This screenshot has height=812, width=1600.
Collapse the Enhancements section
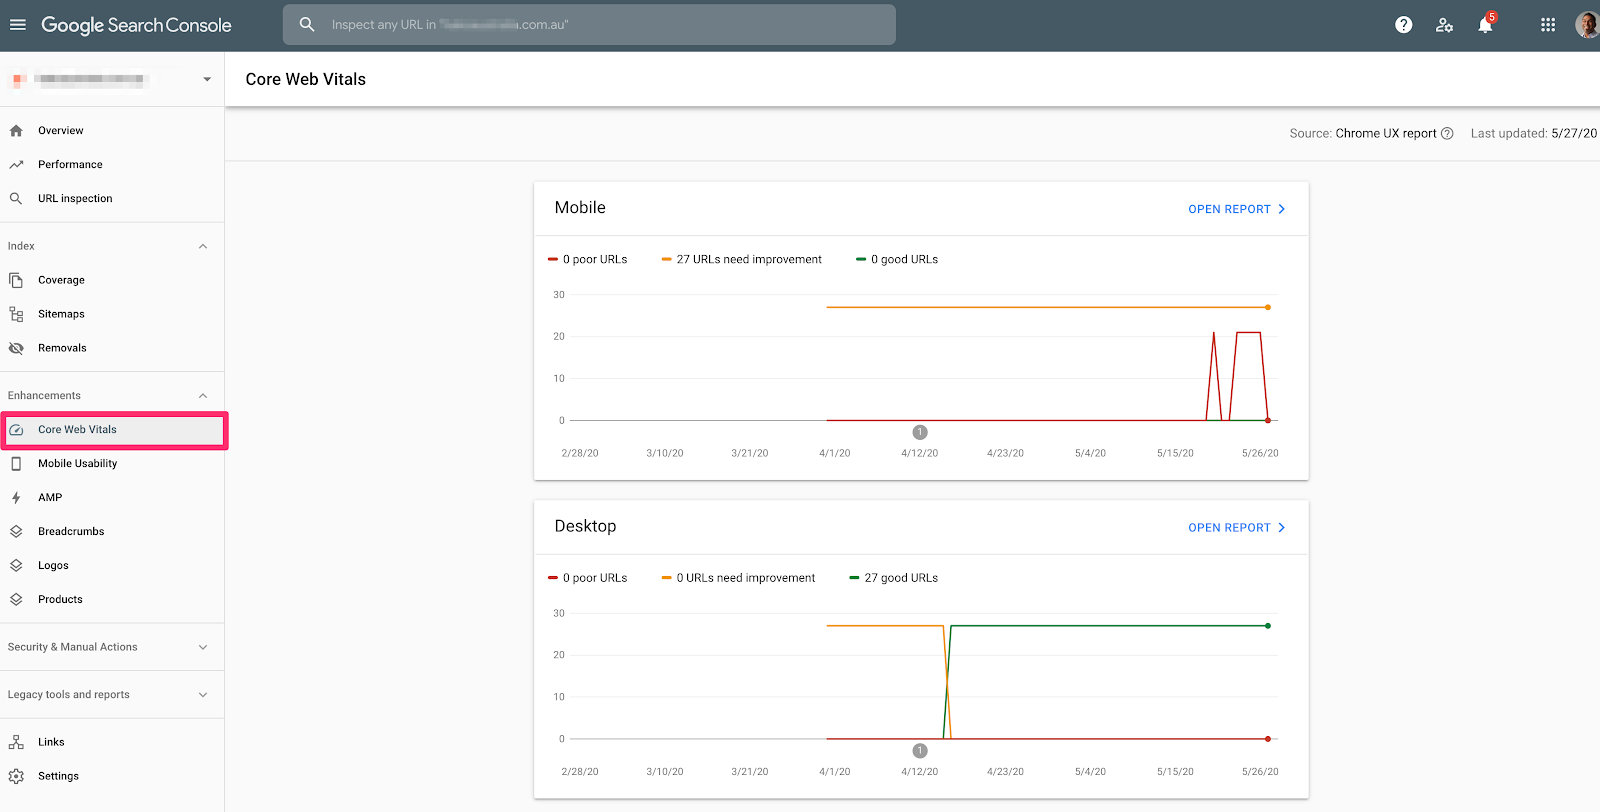pos(203,396)
